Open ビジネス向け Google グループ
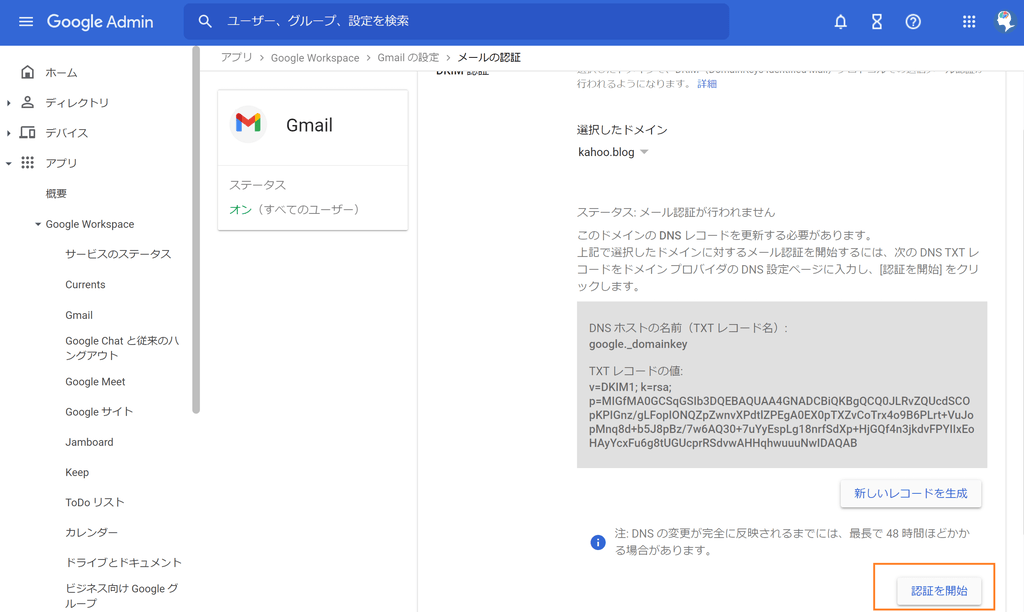 tap(121, 596)
